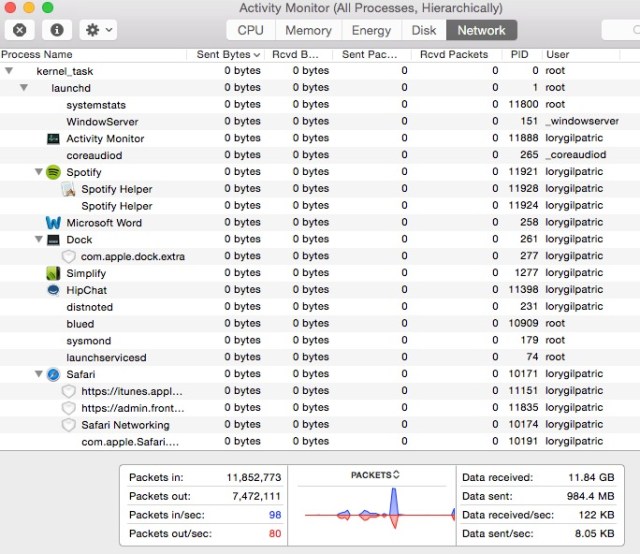Select the distnoted process row
The image size is (640, 554).
pos(320,307)
